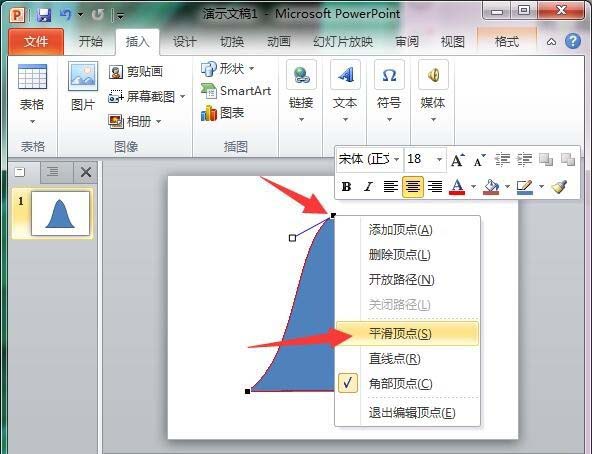Open the 文件 (File) tab

tap(36, 41)
